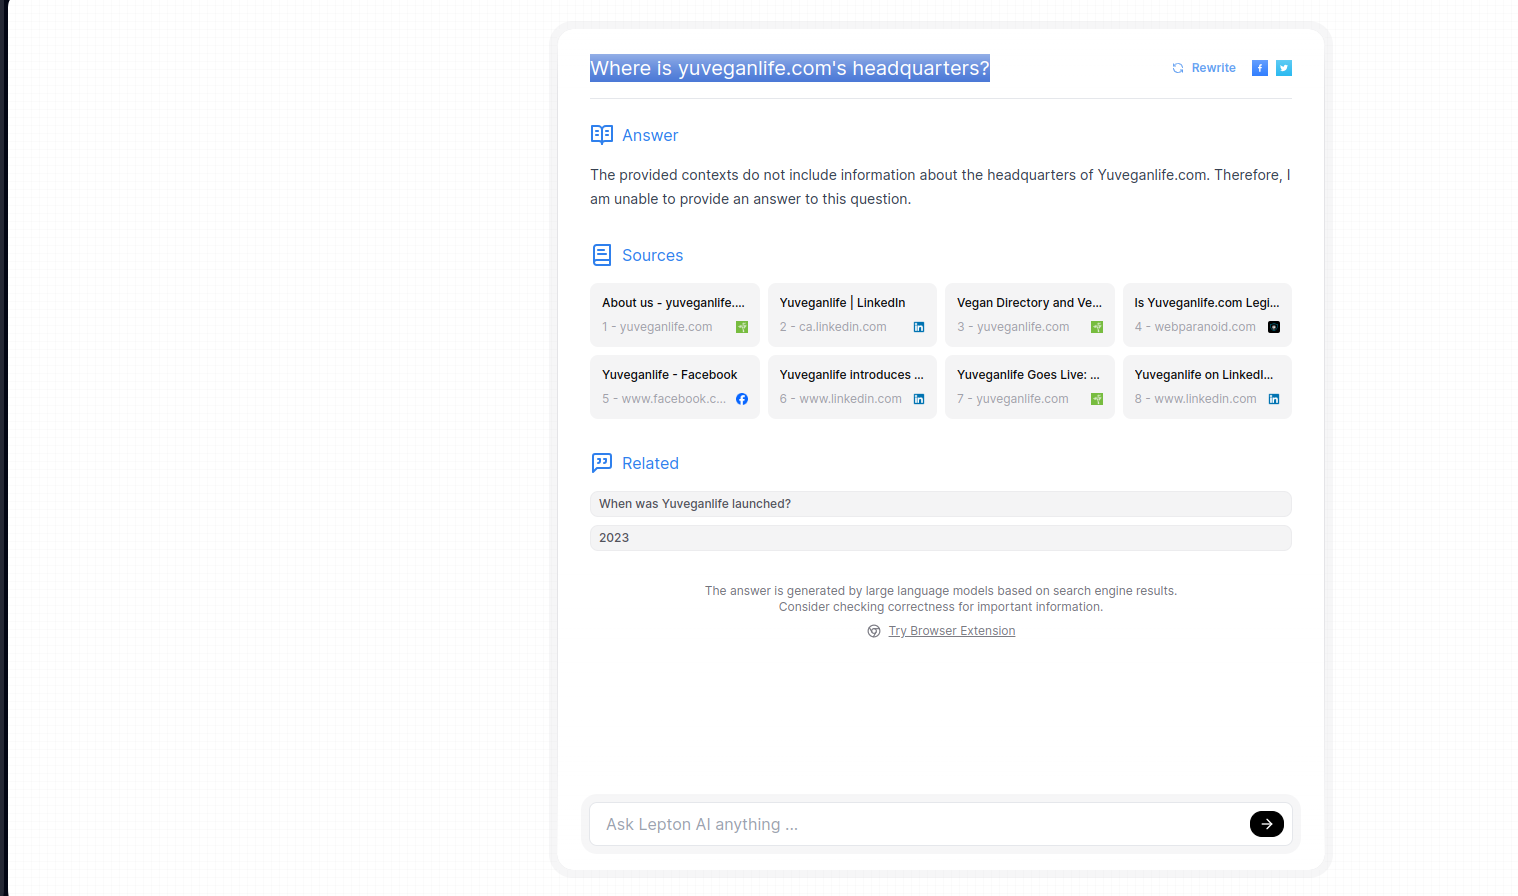
Task: Click the Chrome icon beside Try Browser Extension
Action: tap(874, 631)
